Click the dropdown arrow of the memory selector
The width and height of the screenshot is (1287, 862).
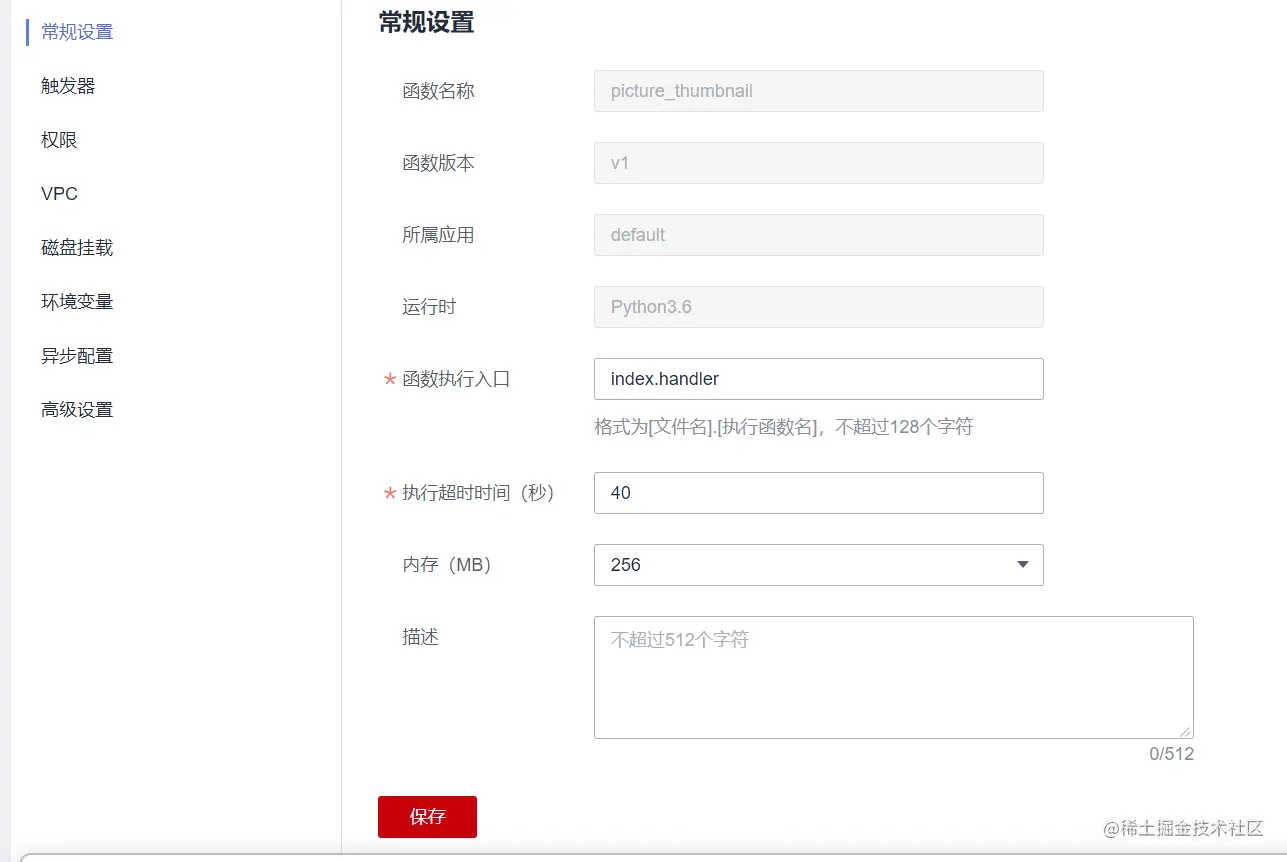point(1022,565)
